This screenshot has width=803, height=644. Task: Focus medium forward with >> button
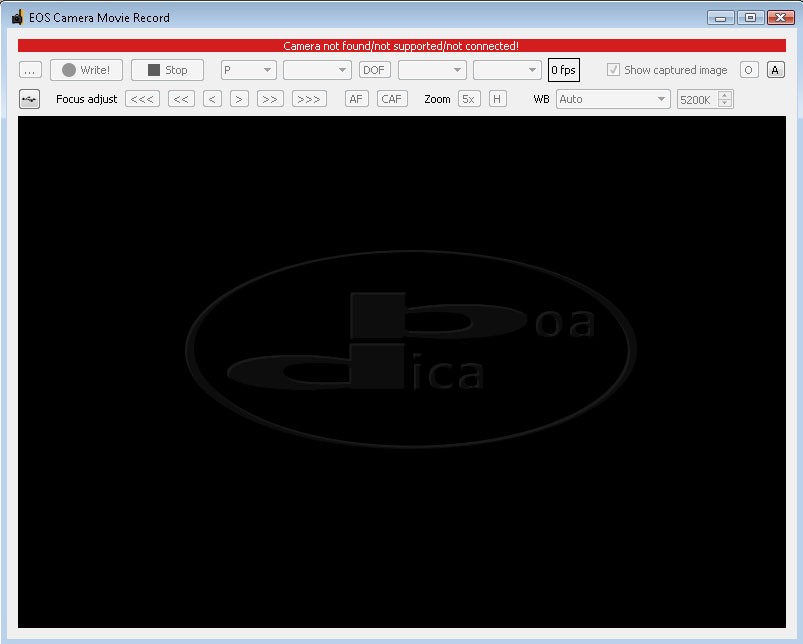[x=270, y=99]
